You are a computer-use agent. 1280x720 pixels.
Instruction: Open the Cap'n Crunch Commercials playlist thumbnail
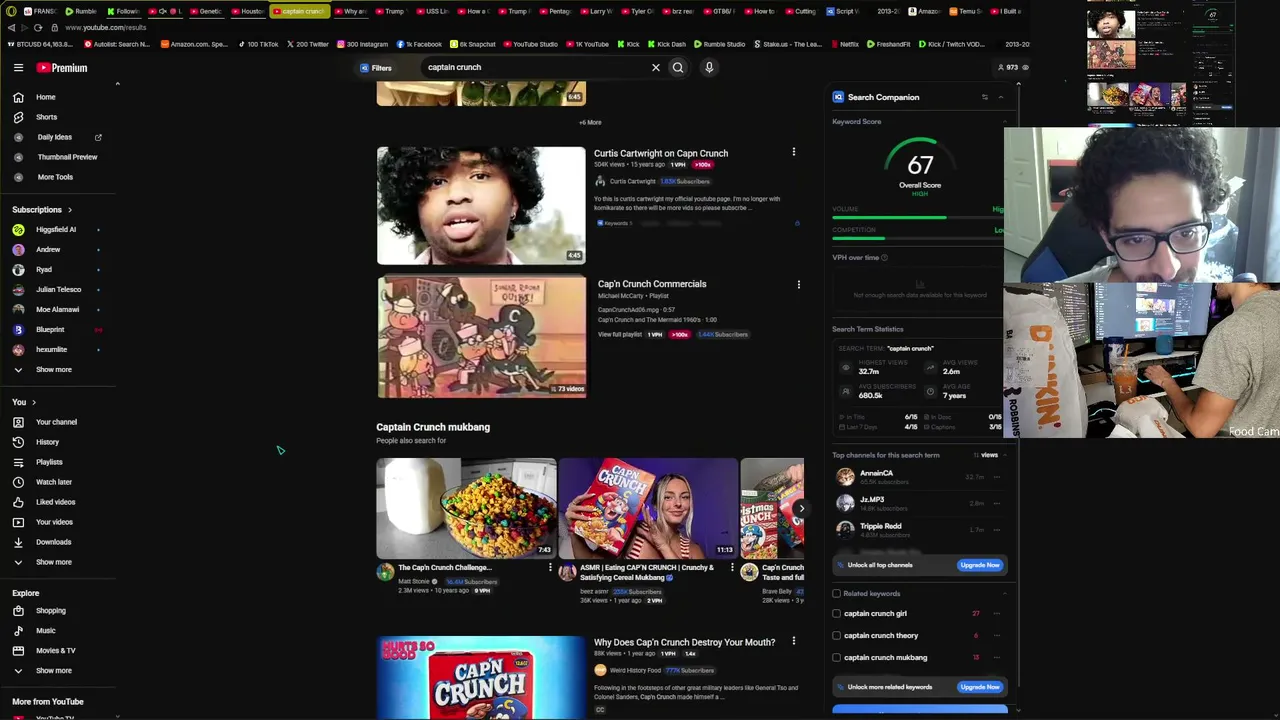pos(481,337)
